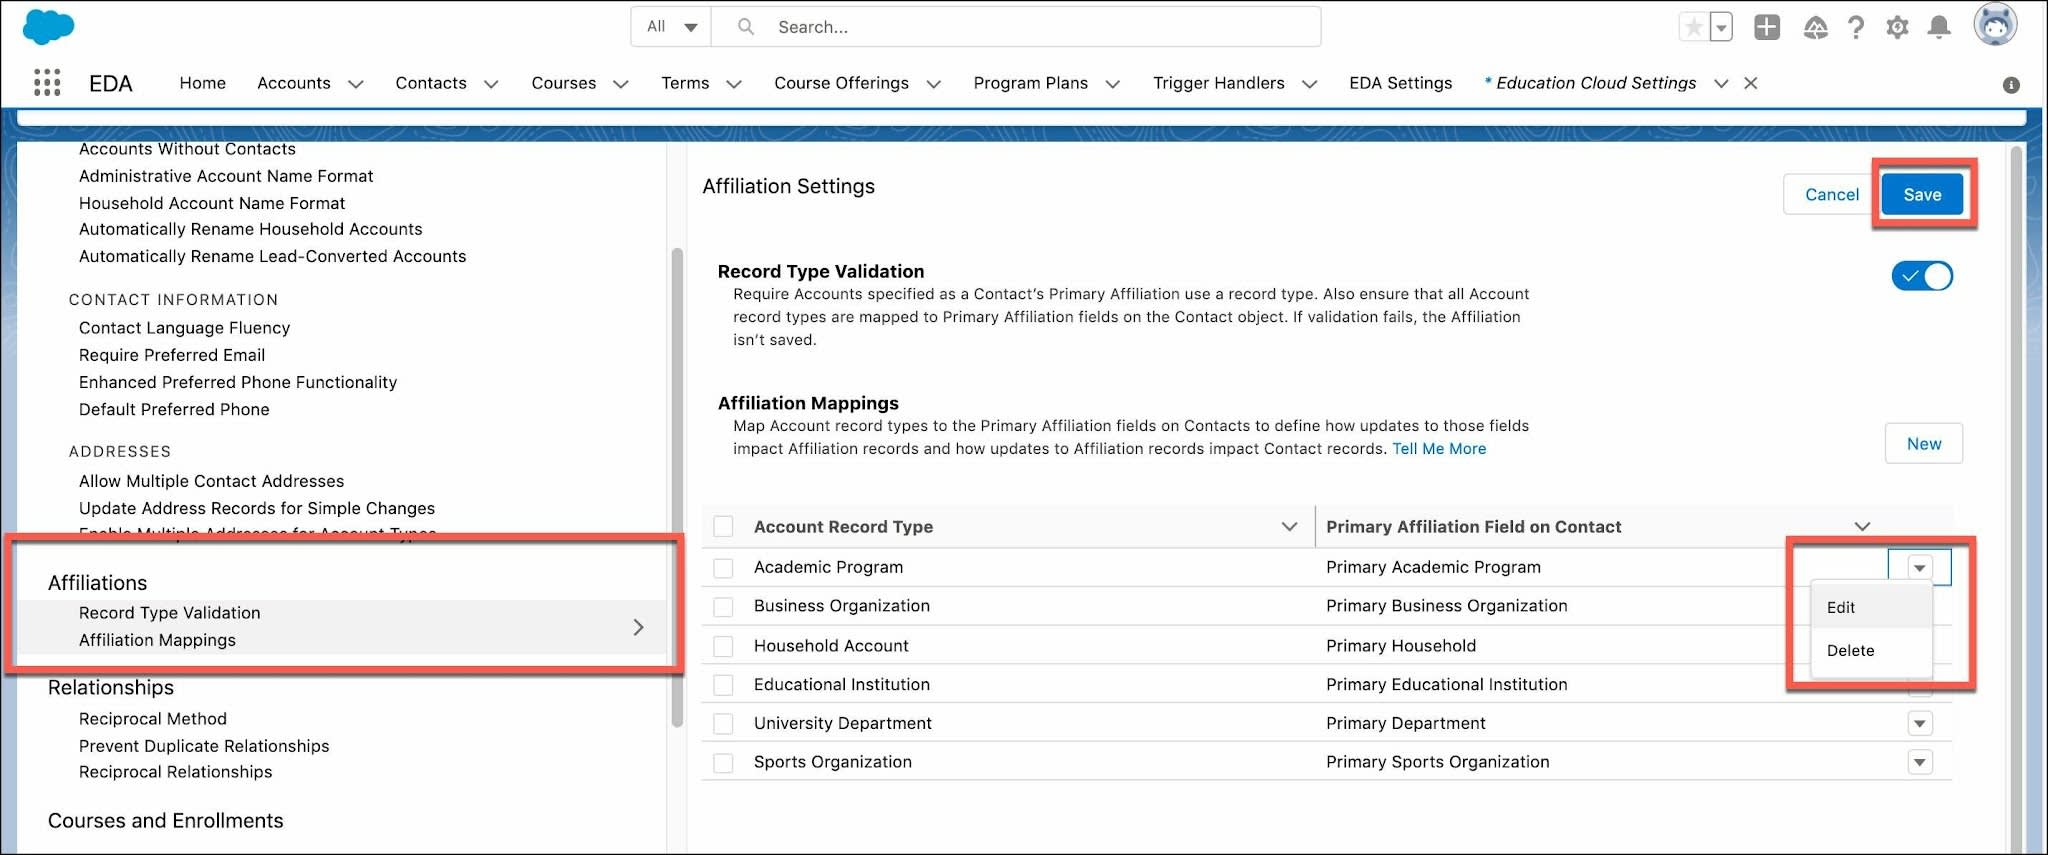
Task: Select all rows with header checkbox
Action: click(724, 526)
